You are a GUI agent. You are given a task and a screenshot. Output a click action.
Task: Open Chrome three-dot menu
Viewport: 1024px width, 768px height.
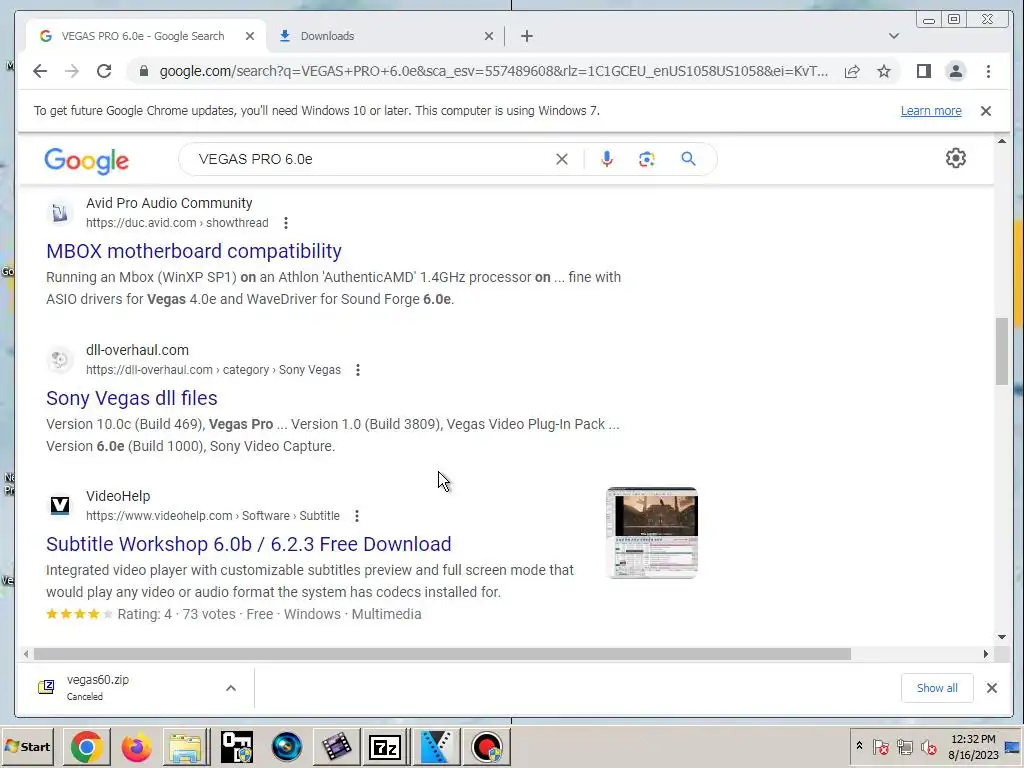pos(988,71)
